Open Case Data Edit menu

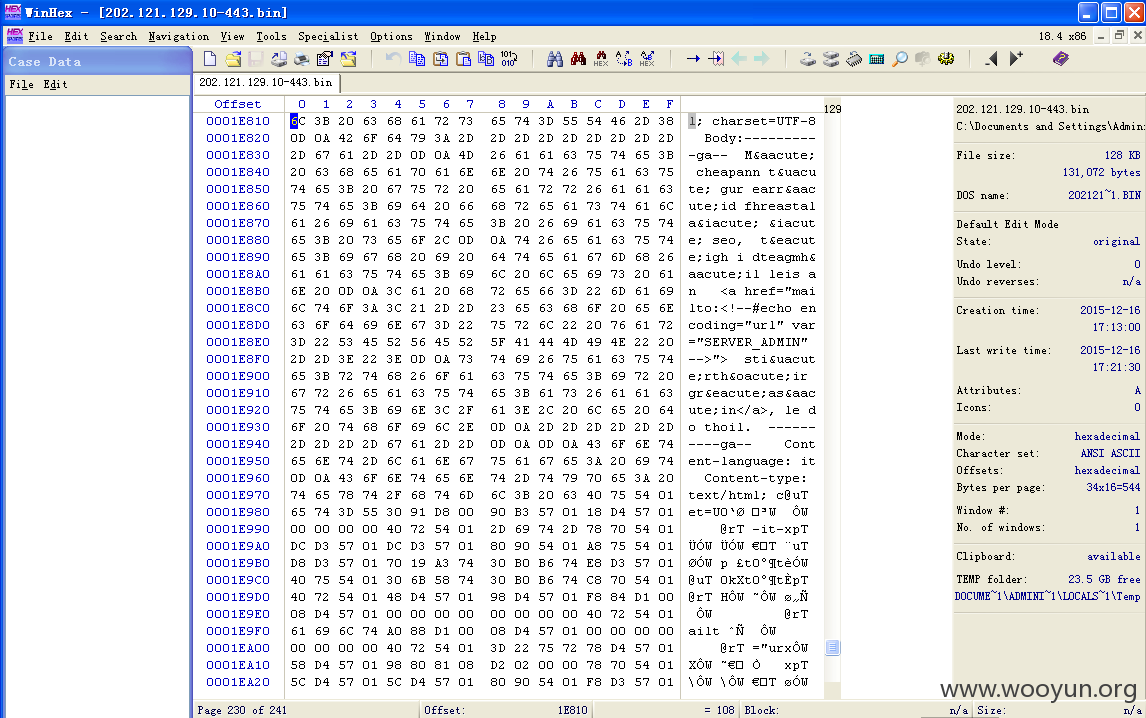55,85
